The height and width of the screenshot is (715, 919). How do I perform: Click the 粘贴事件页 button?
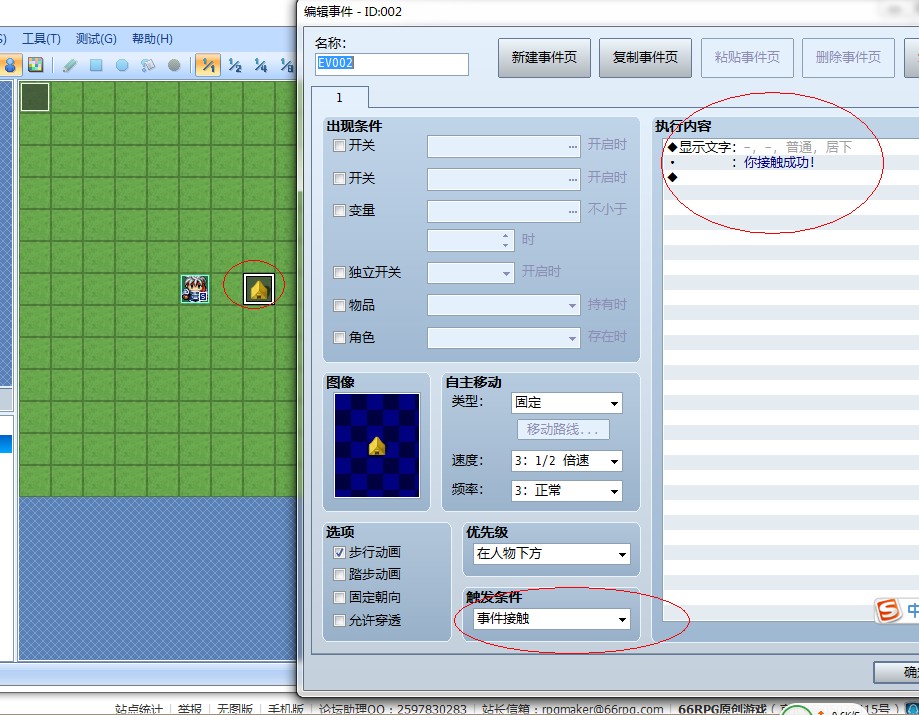(x=747, y=57)
